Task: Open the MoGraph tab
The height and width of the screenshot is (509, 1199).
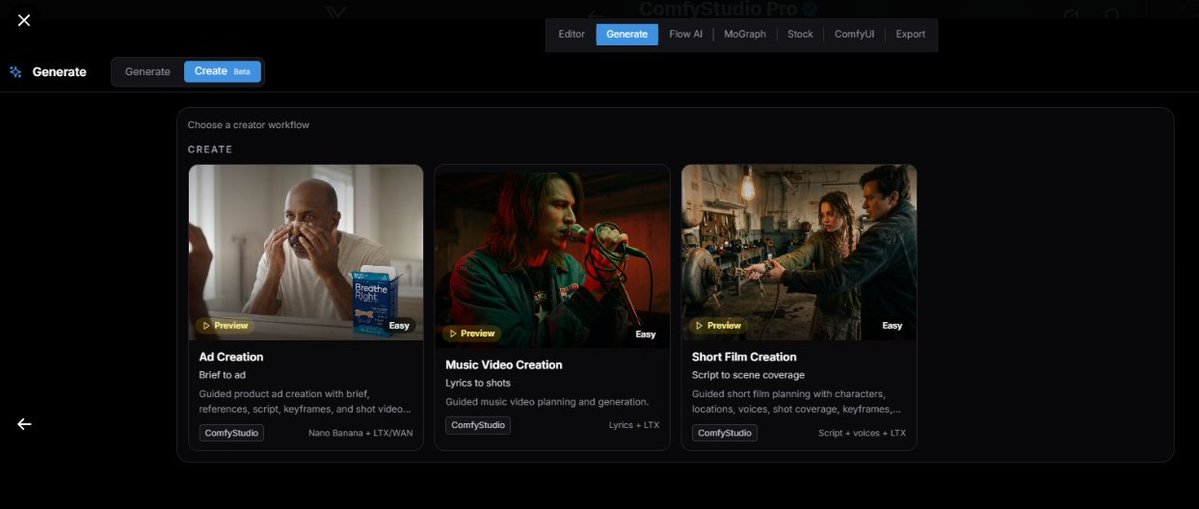Action: [745, 34]
